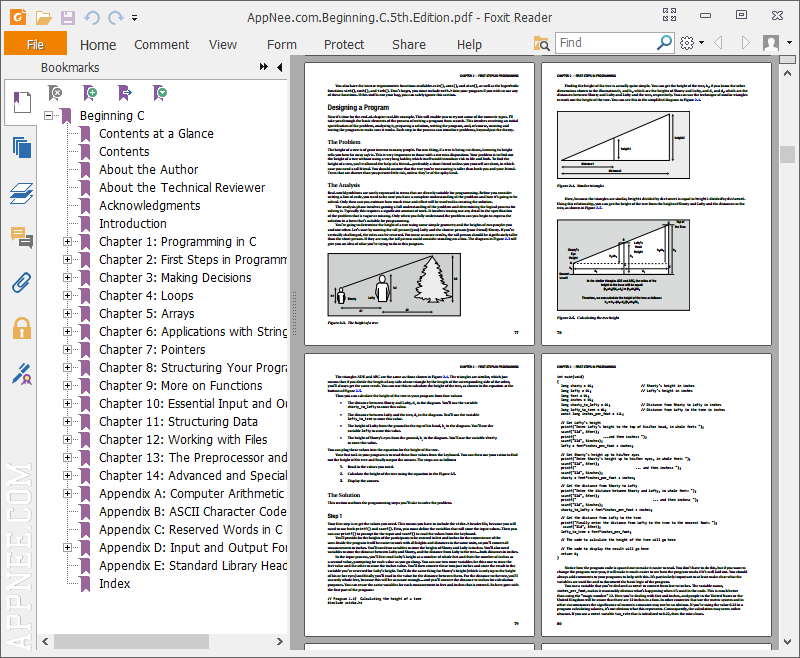Click the add new bookmark icon
800x658 pixels.
[x=90, y=93]
